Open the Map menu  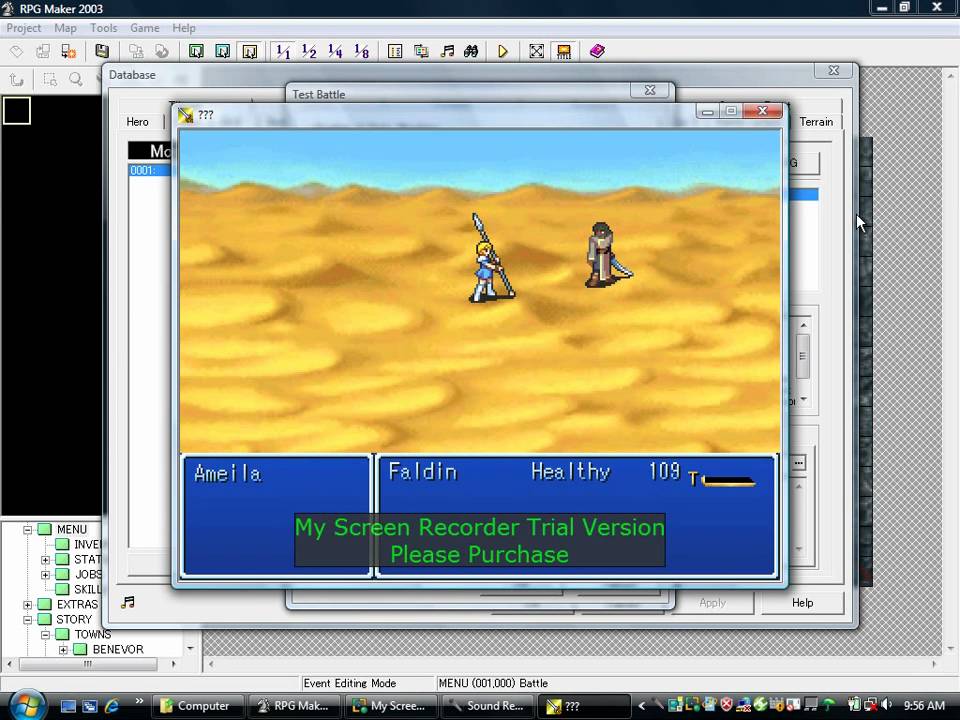tap(65, 28)
